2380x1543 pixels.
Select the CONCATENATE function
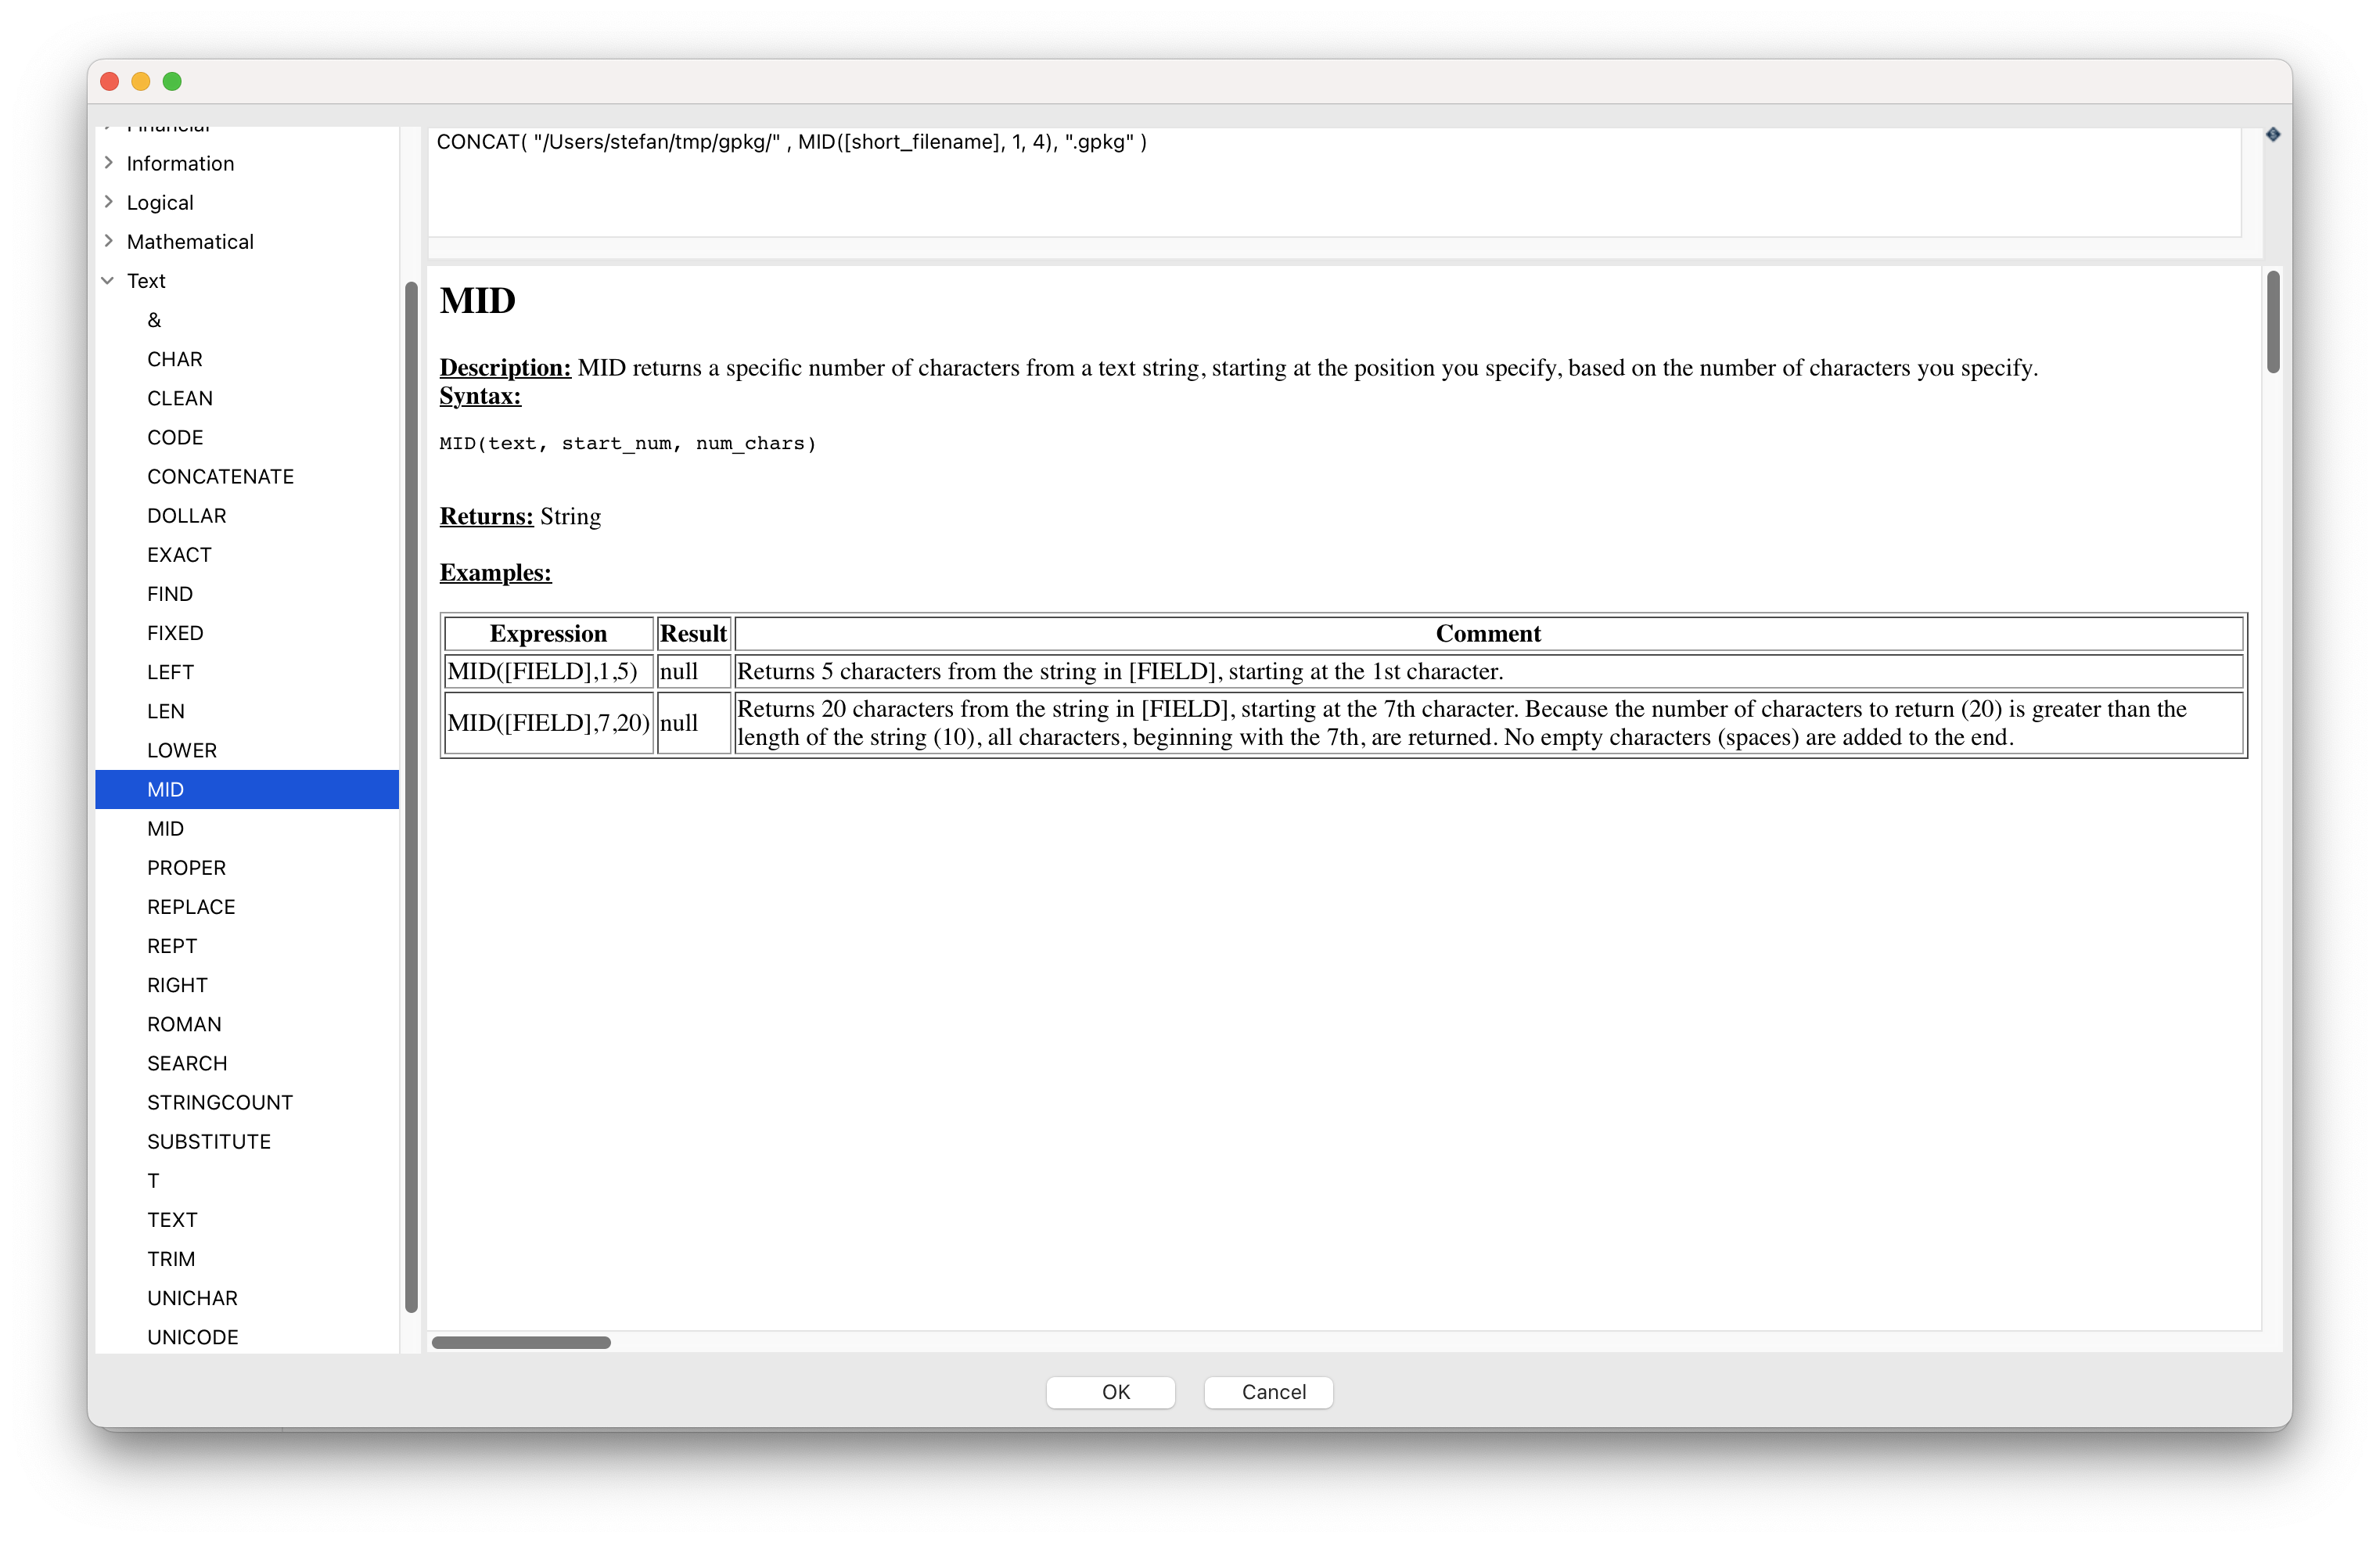(220, 476)
